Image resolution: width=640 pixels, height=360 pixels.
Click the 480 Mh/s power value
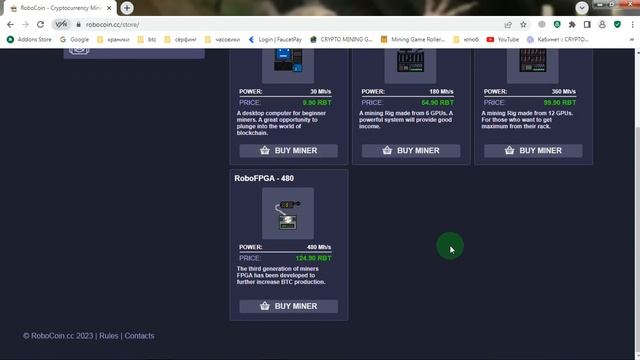[x=319, y=247]
